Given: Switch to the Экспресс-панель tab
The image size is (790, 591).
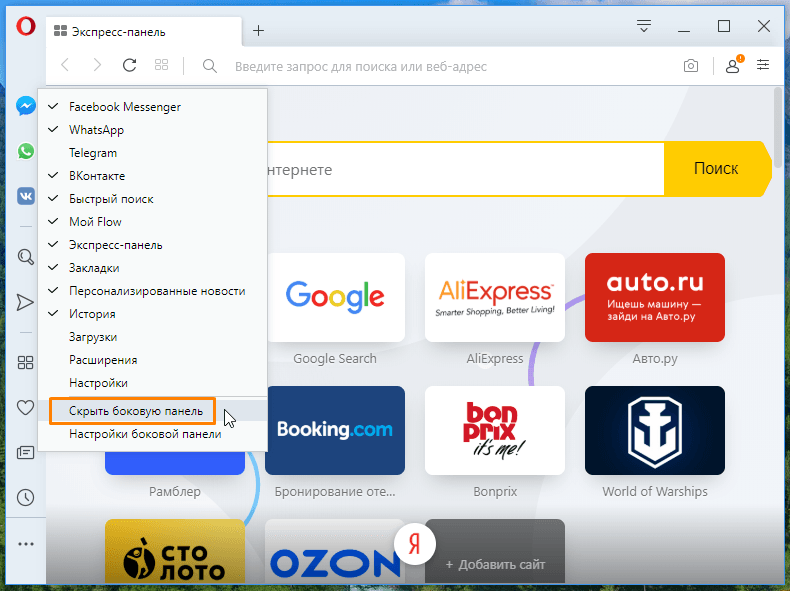Looking at the screenshot, I should pyautogui.click(x=144, y=31).
